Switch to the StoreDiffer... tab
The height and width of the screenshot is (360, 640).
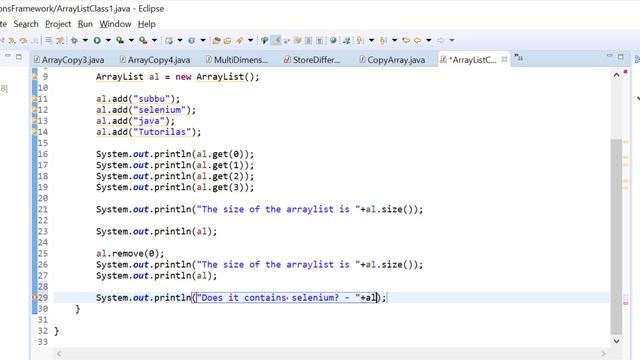[x=312, y=60]
